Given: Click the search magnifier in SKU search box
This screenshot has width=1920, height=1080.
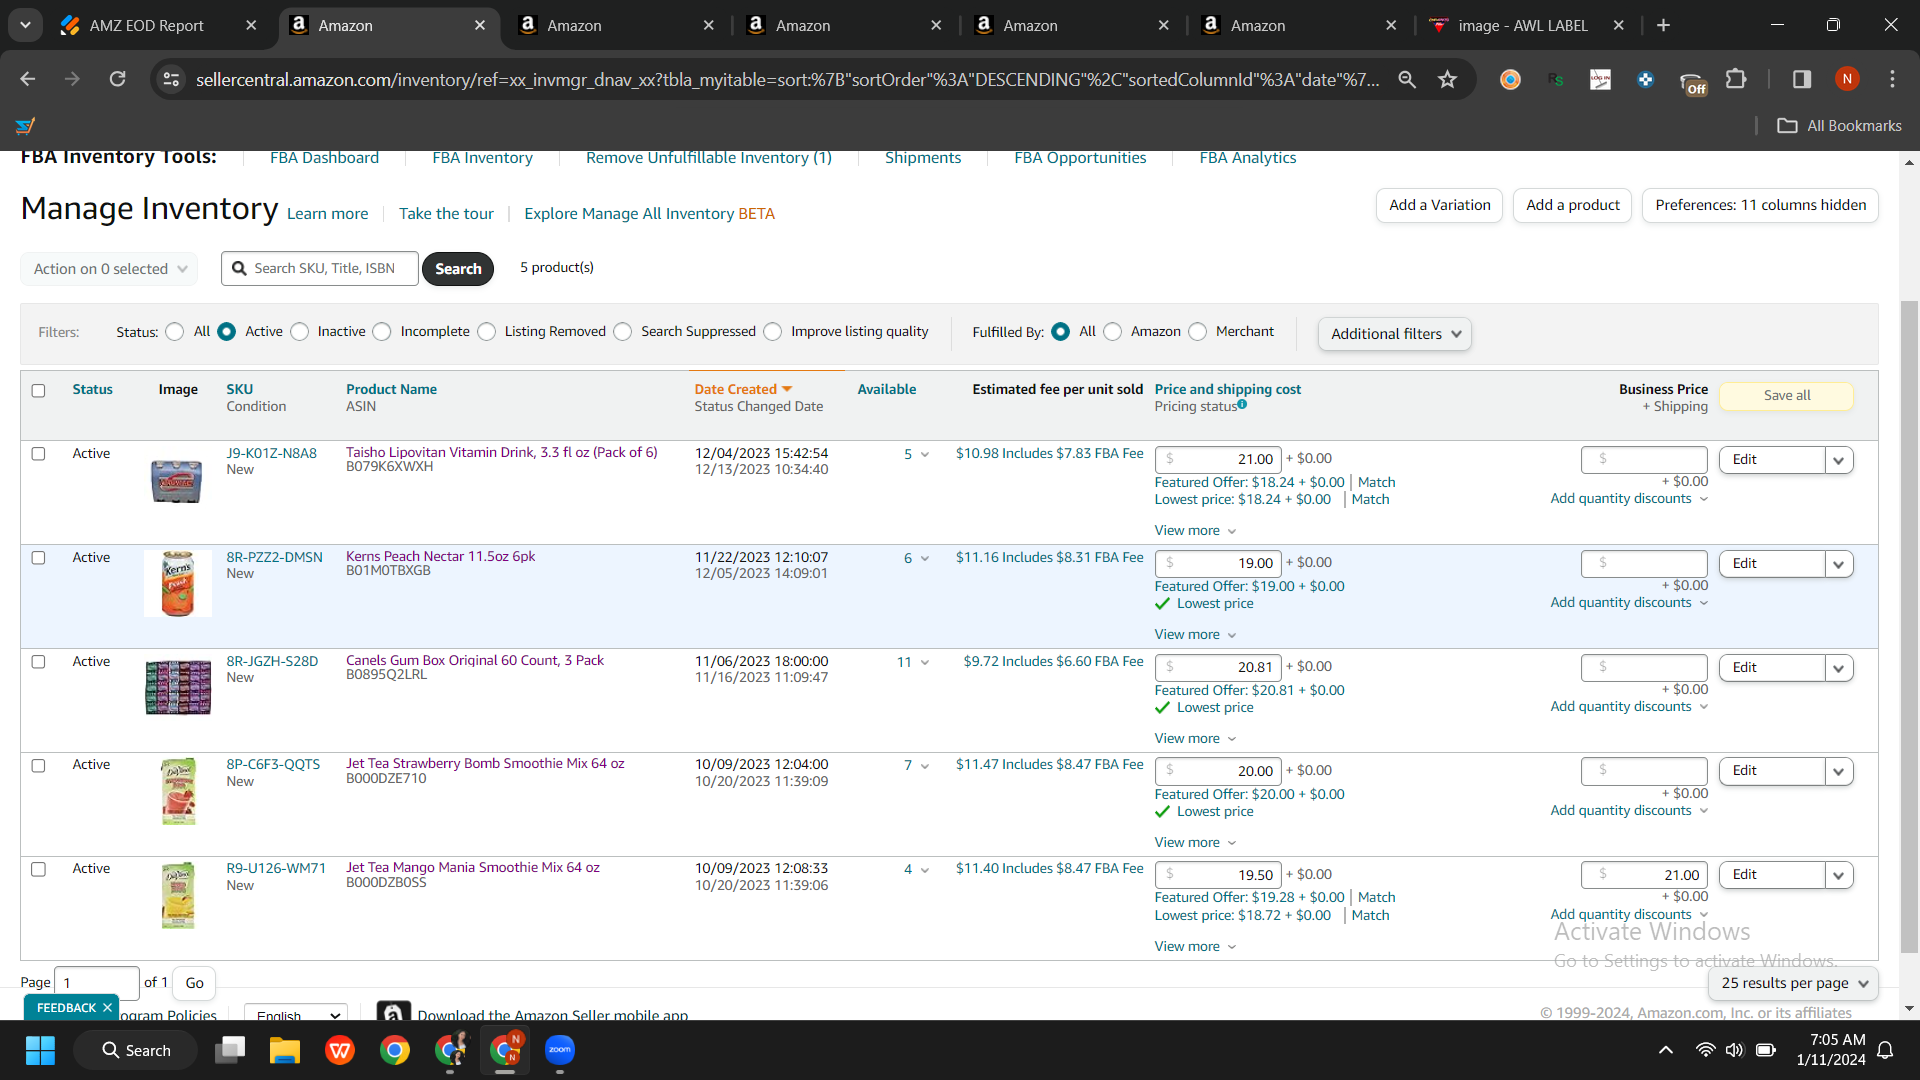Looking at the screenshot, I should click(239, 268).
